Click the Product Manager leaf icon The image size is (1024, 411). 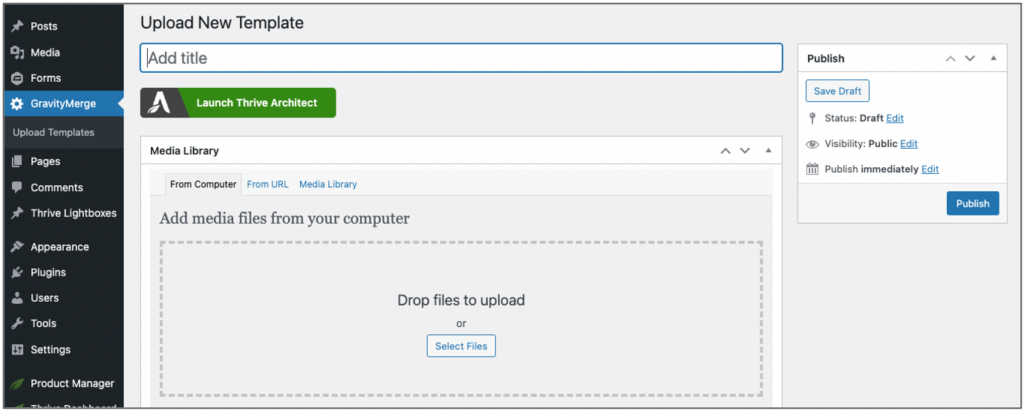click(17, 383)
